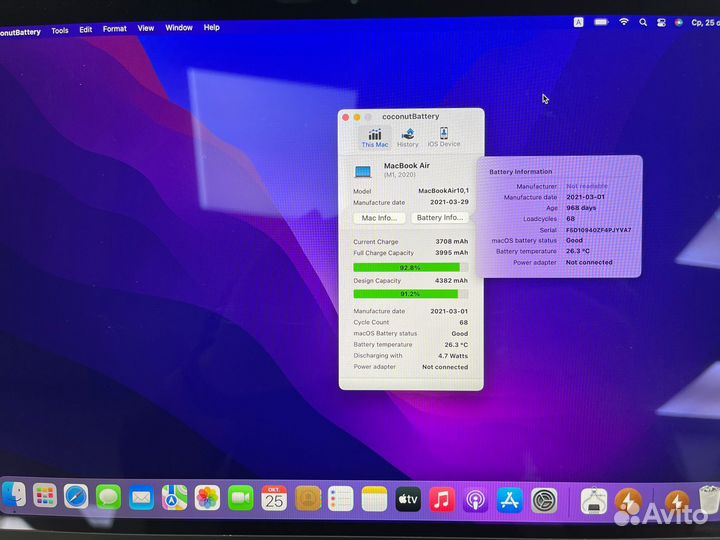This screenshot has width=720, height=540.
Task: Activate Siri from the menu bar
Action: tap(678, 22)
